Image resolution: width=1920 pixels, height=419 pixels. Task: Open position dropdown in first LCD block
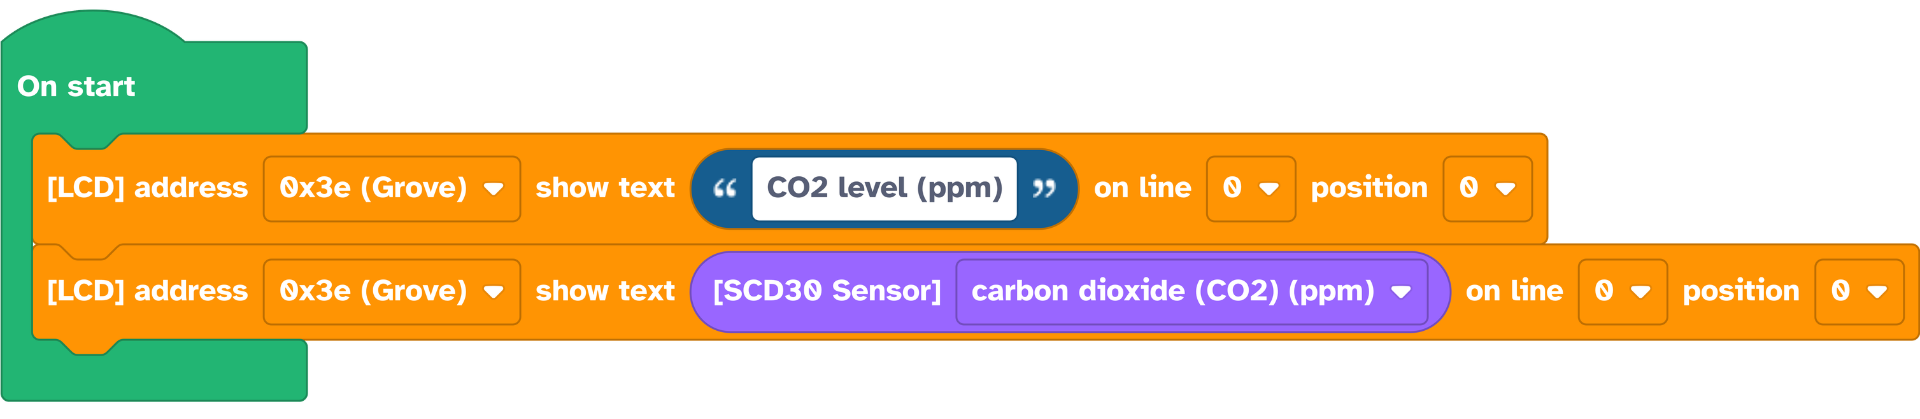coord(1486,188)
